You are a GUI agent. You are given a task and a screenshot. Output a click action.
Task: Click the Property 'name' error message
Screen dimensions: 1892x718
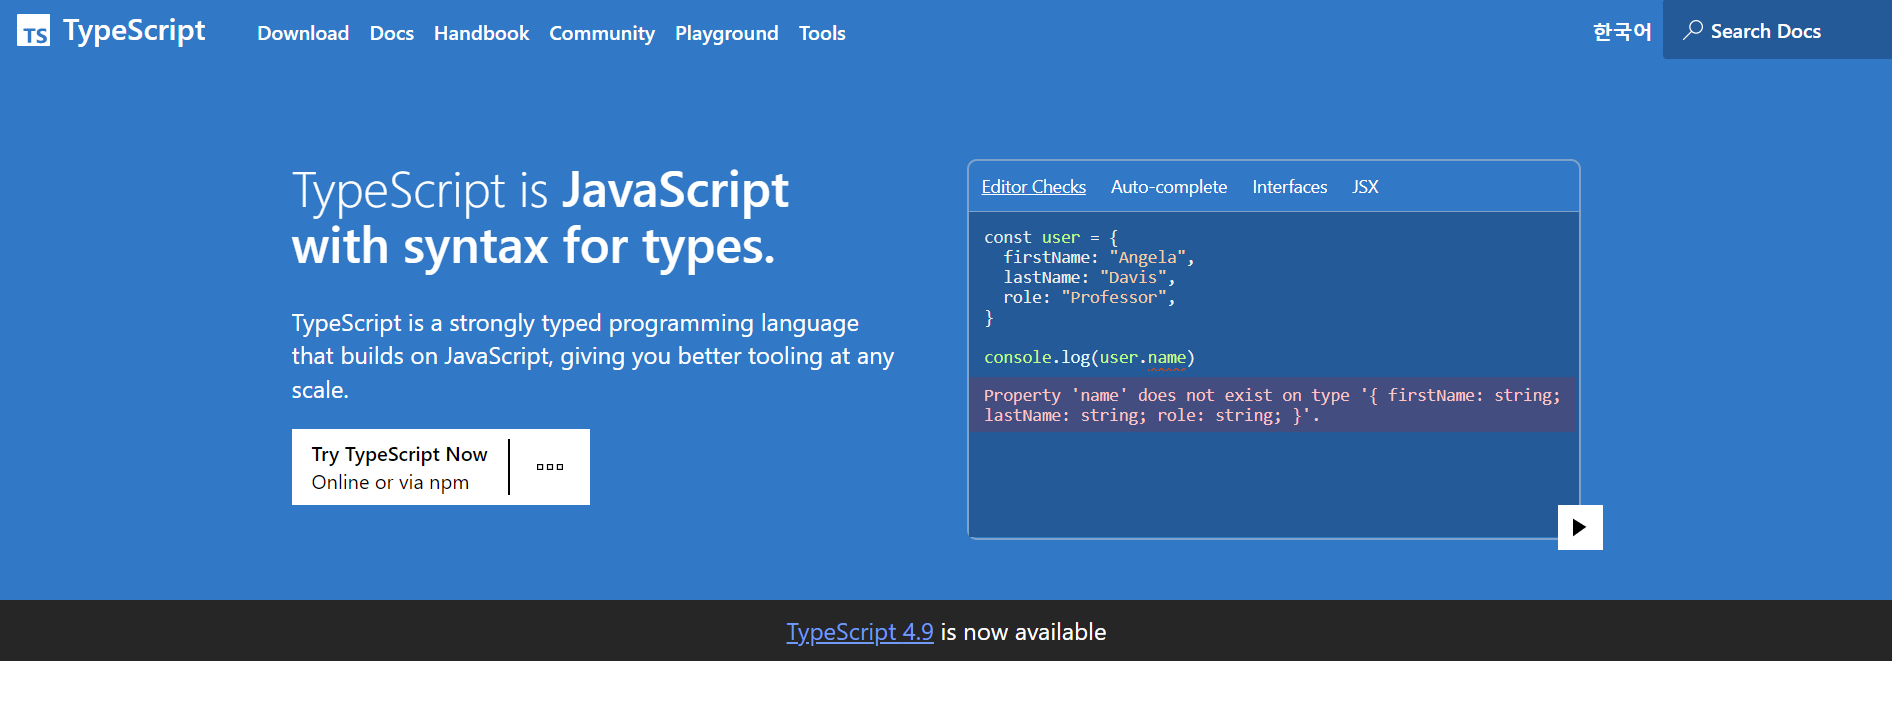(1272, 405)
